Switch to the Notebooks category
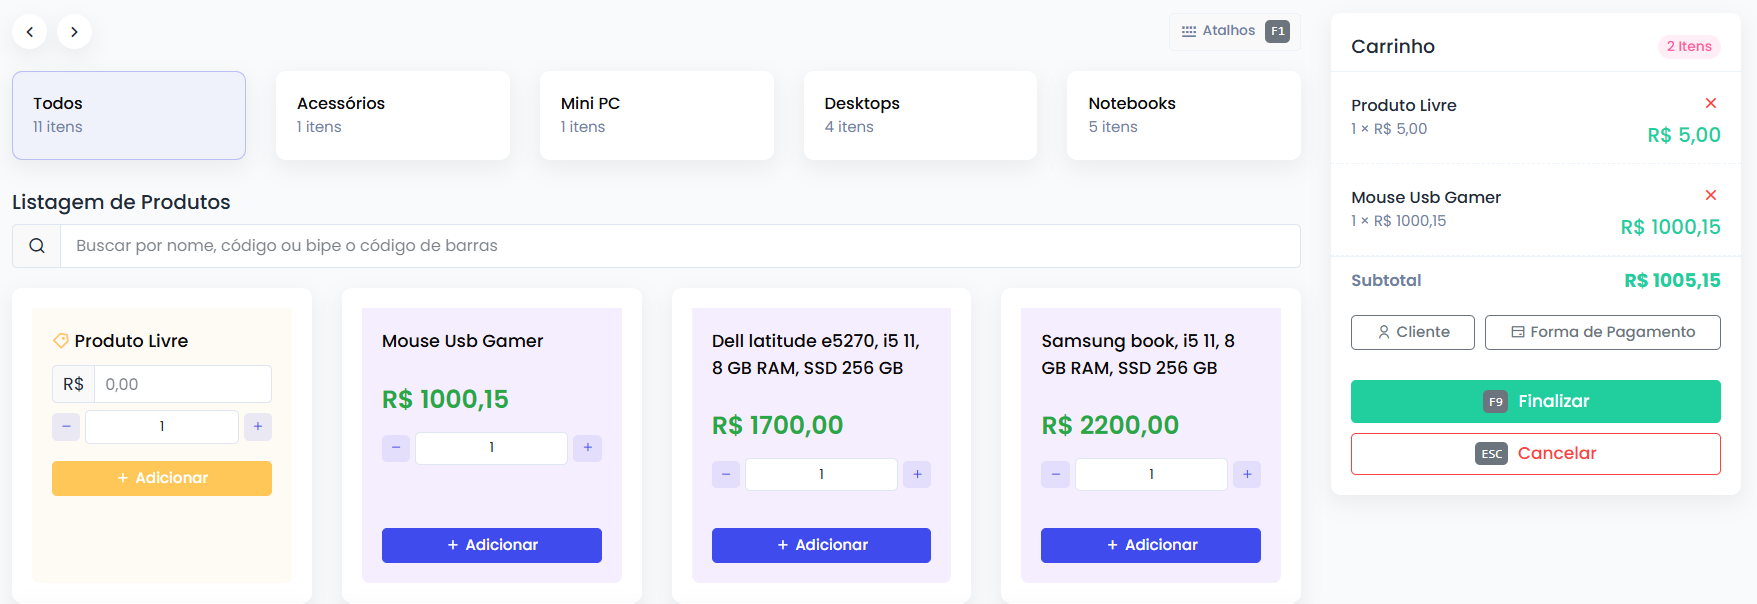 click(x=1184, y=115)
